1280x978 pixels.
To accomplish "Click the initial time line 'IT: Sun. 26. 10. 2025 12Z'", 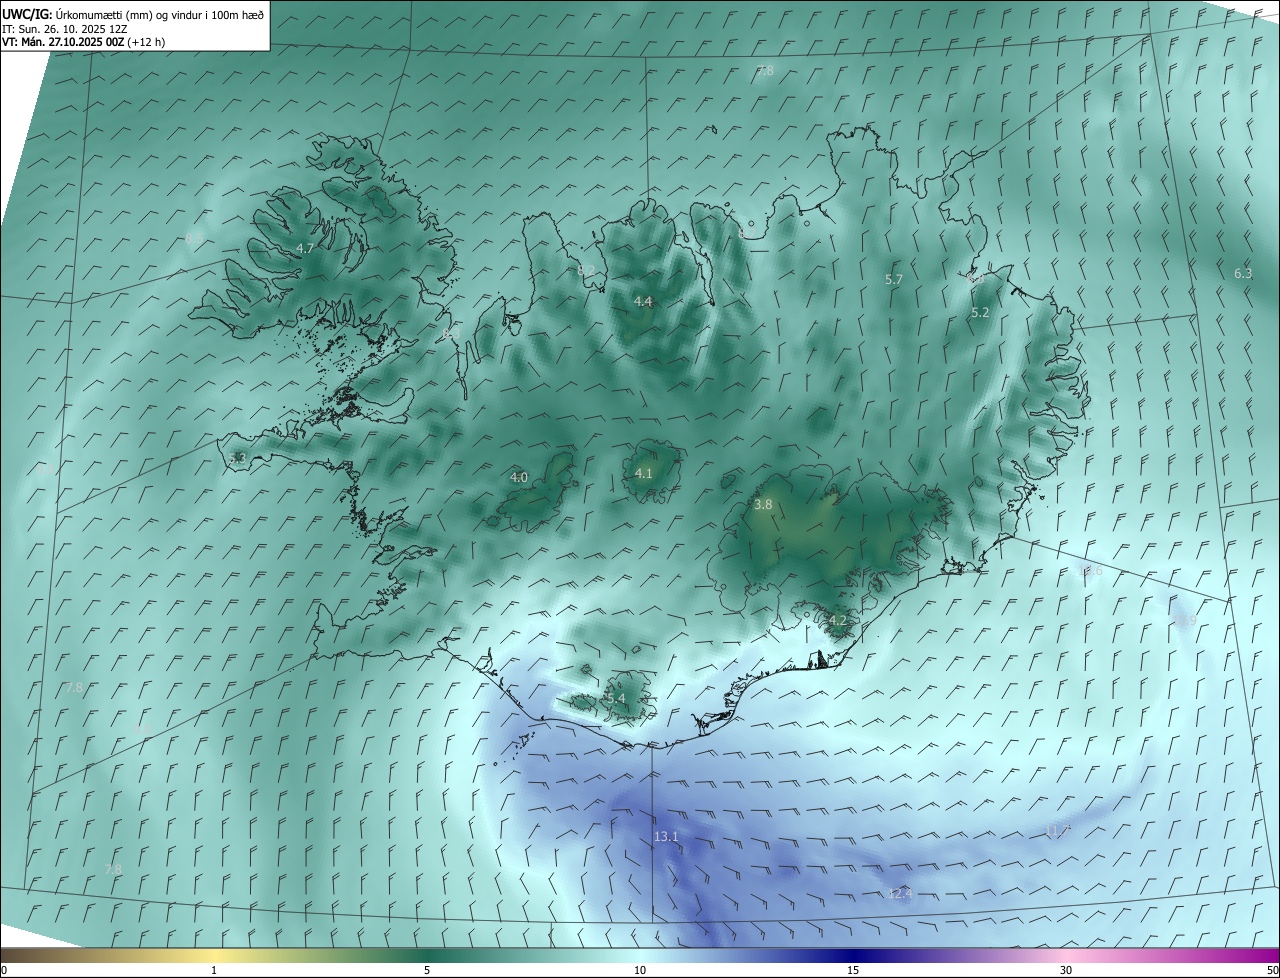I will (65, 28).
